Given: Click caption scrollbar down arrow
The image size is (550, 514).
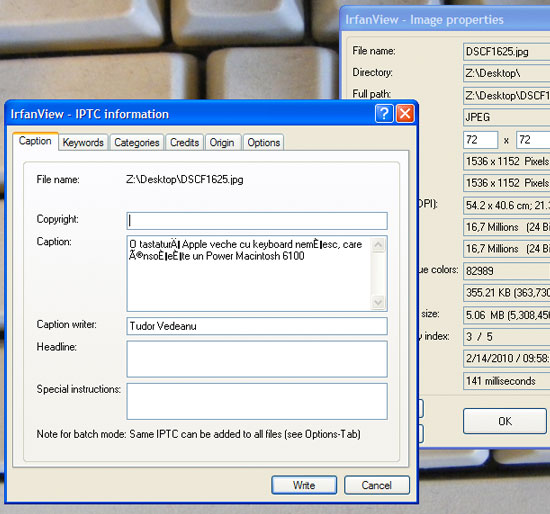Looking at the screenshot, I should coord(378,302).
